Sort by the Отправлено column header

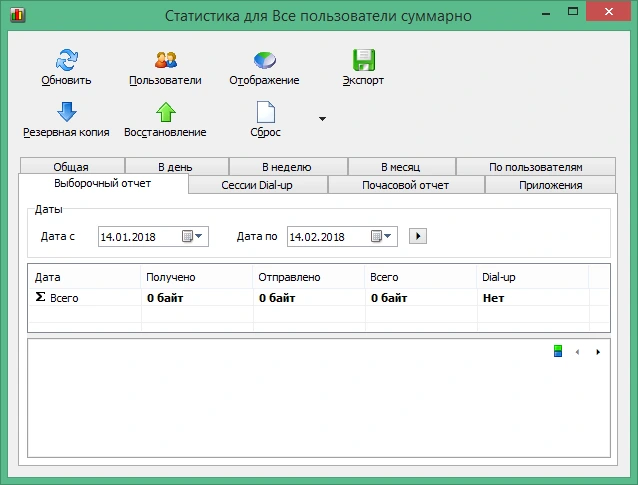tap(308, 277)
